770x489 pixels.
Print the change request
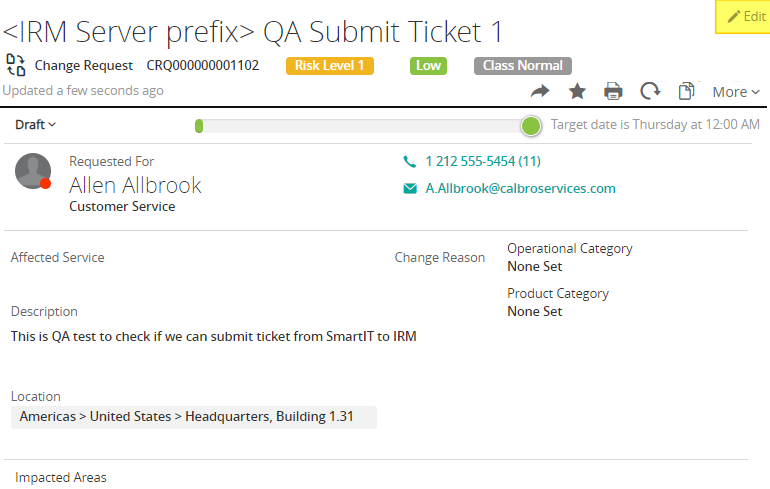click(613, 91)
